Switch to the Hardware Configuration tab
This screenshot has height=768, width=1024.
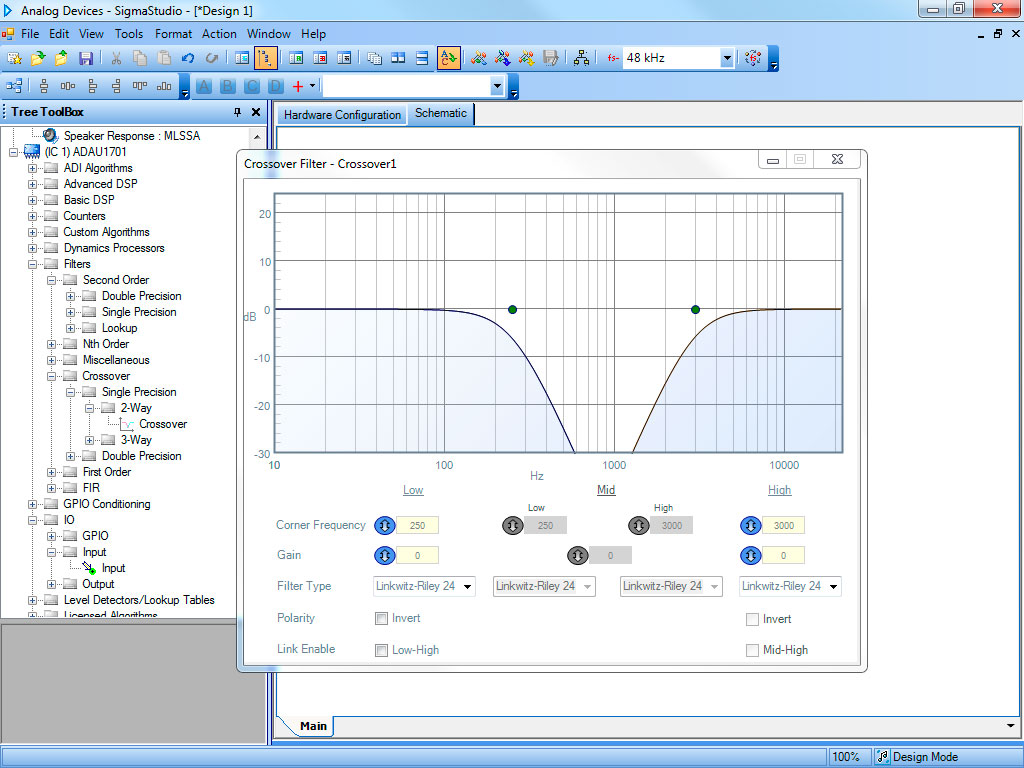(x=342, y=115)
